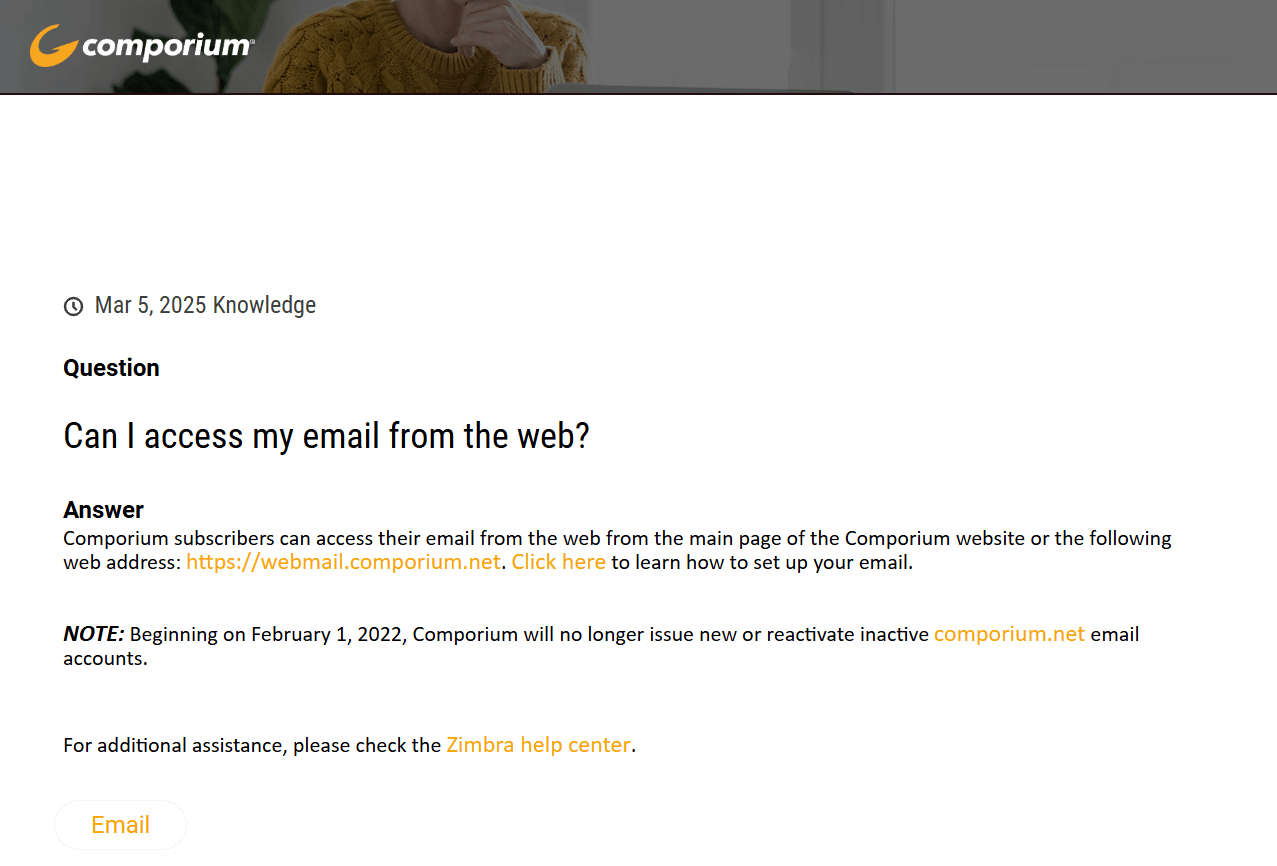Click the clock icon beside the article date
The width and height of the screenshot is (1277, 866).
(72, 305)
